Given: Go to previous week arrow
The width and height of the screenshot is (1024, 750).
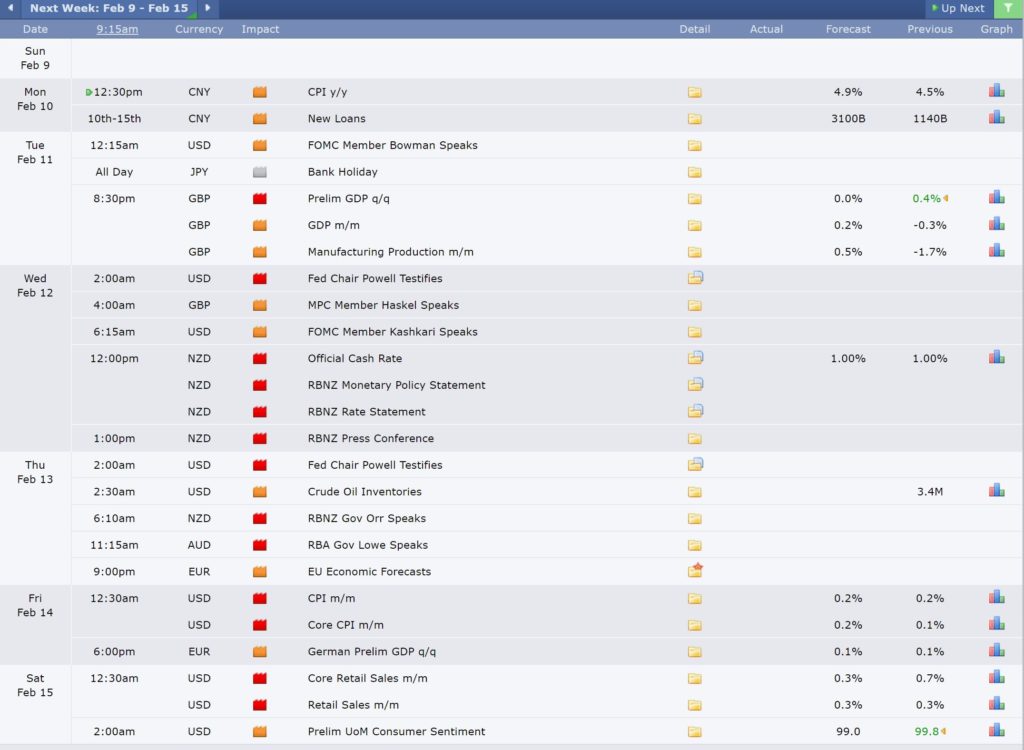Looking at the screenshot, I should pos(10,8).
